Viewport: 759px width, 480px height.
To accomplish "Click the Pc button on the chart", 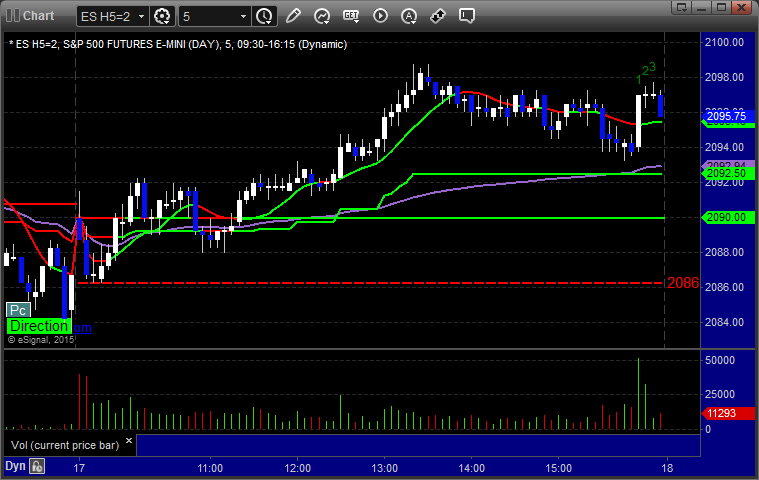I will click(18, 310).
